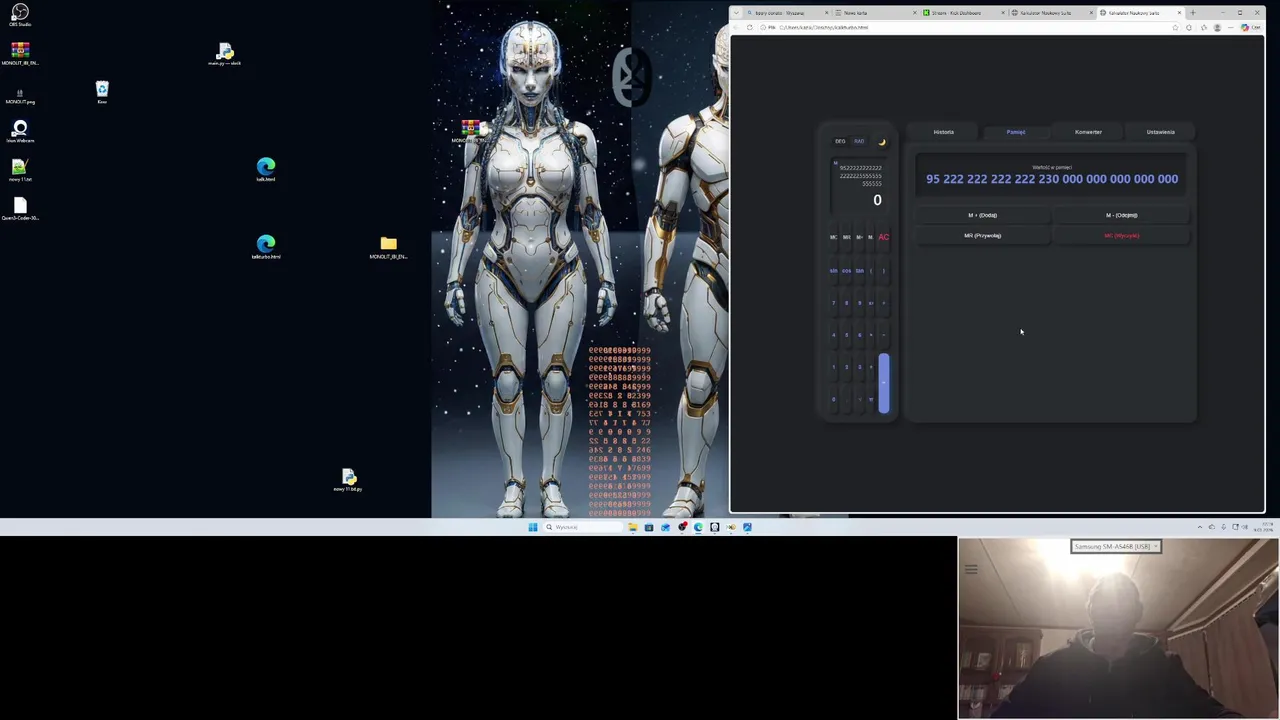The height and width of the screenshot is (720, 1280).
Task: Click the calculator display showing 0
Action: point(859,185)
